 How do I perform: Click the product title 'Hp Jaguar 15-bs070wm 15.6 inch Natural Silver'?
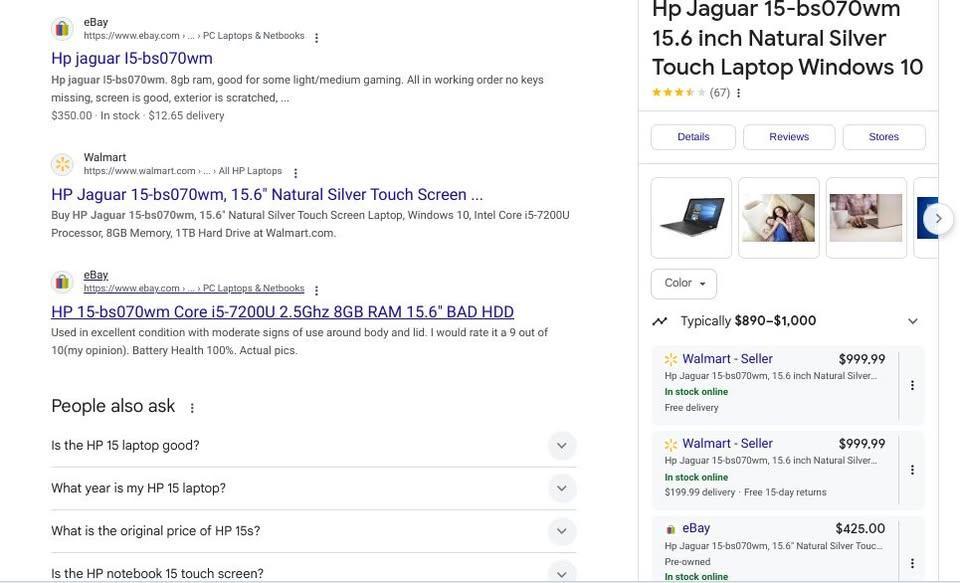point(788,38)
